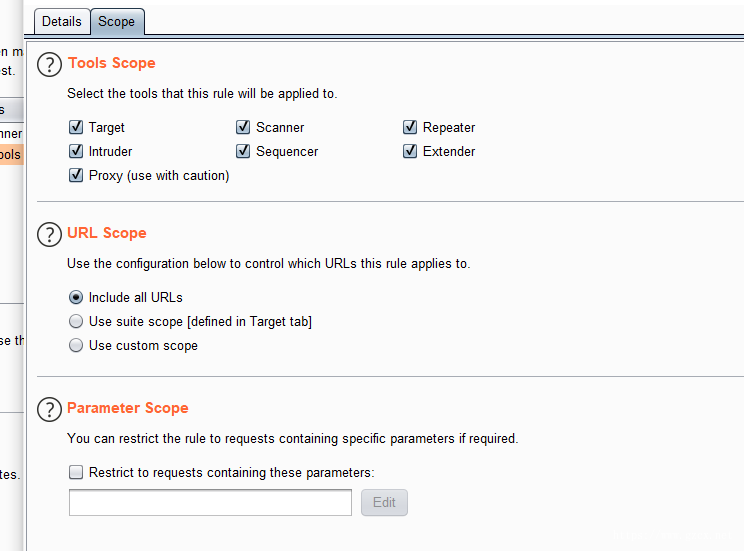
Task: Toggle the Intruder checkbox
Action: point(76,151)
